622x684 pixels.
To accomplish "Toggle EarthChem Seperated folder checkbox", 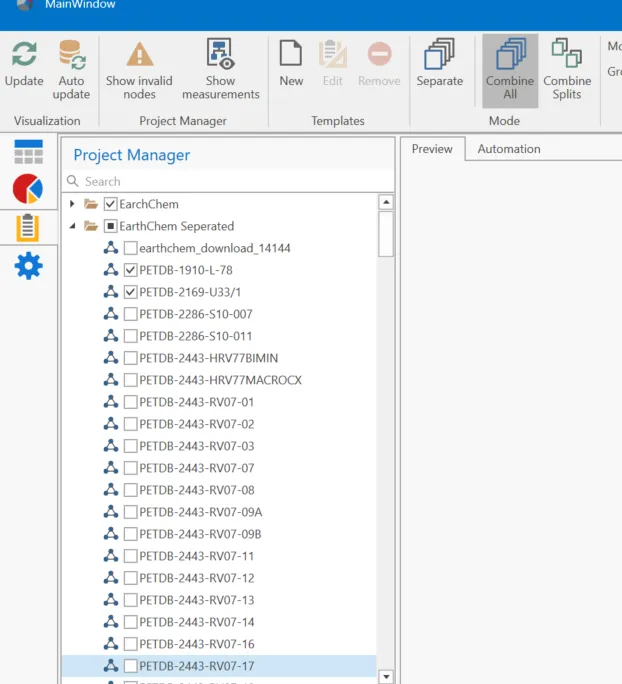I will [110, 226].
